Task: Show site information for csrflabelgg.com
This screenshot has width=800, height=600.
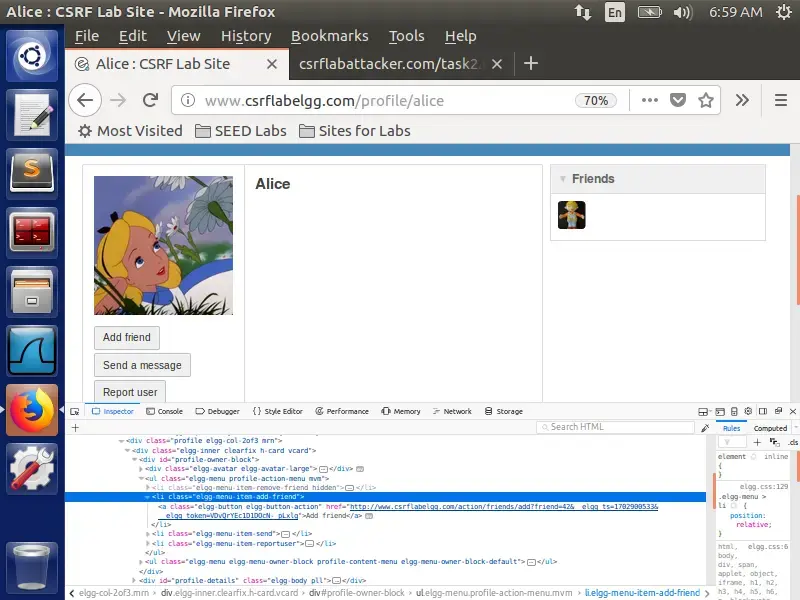Action: 188,100
